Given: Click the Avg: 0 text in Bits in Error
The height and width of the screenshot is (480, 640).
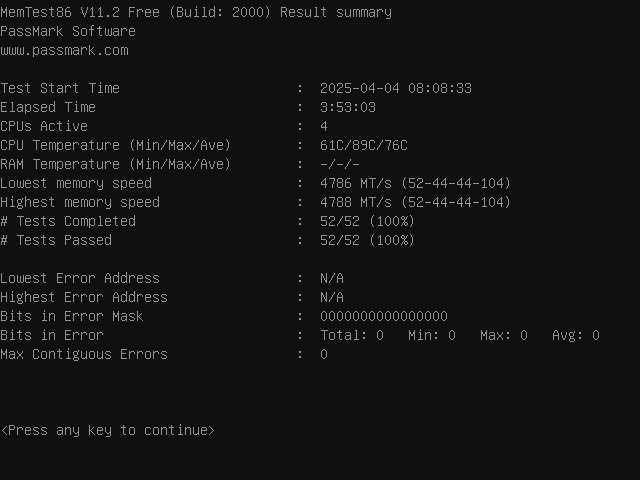Looking at the screenshot, I should 576,335.
